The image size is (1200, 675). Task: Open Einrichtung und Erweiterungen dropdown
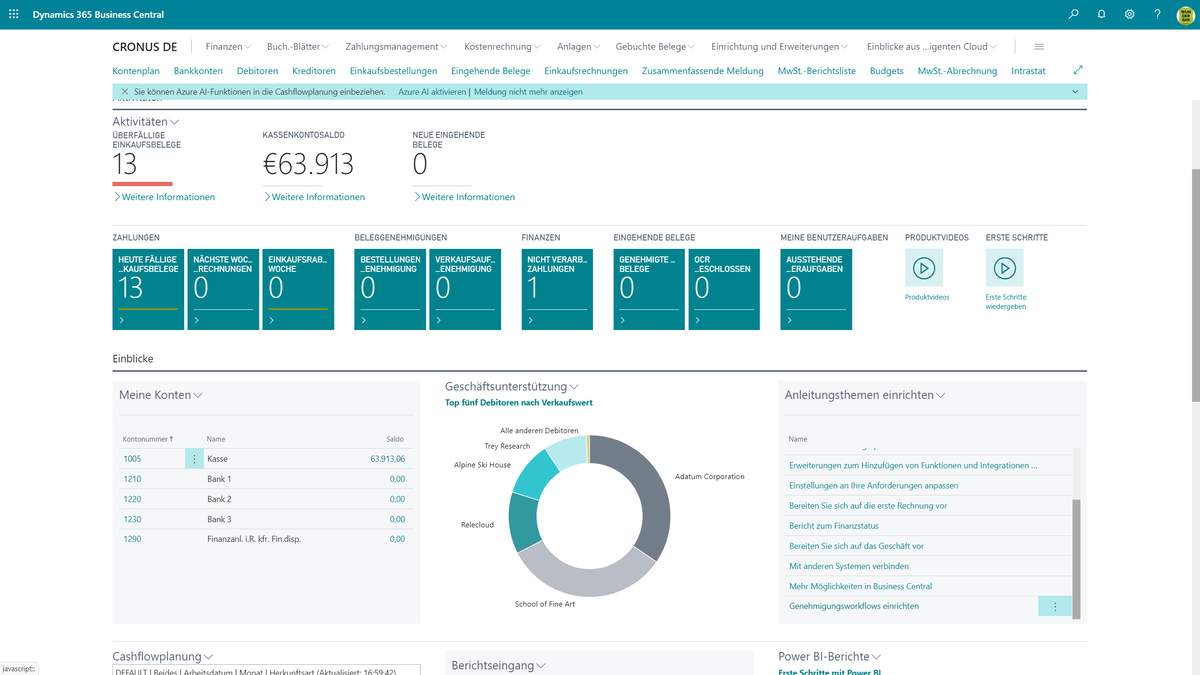tap(780, 46)
